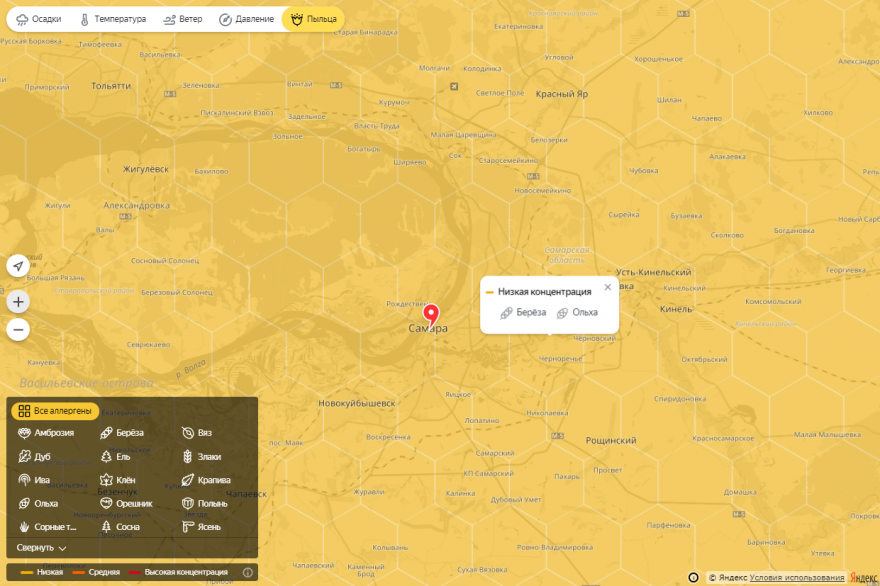Click the geolocation arrow button
Viewport: 880px width, 586px height.
[18, 266]
